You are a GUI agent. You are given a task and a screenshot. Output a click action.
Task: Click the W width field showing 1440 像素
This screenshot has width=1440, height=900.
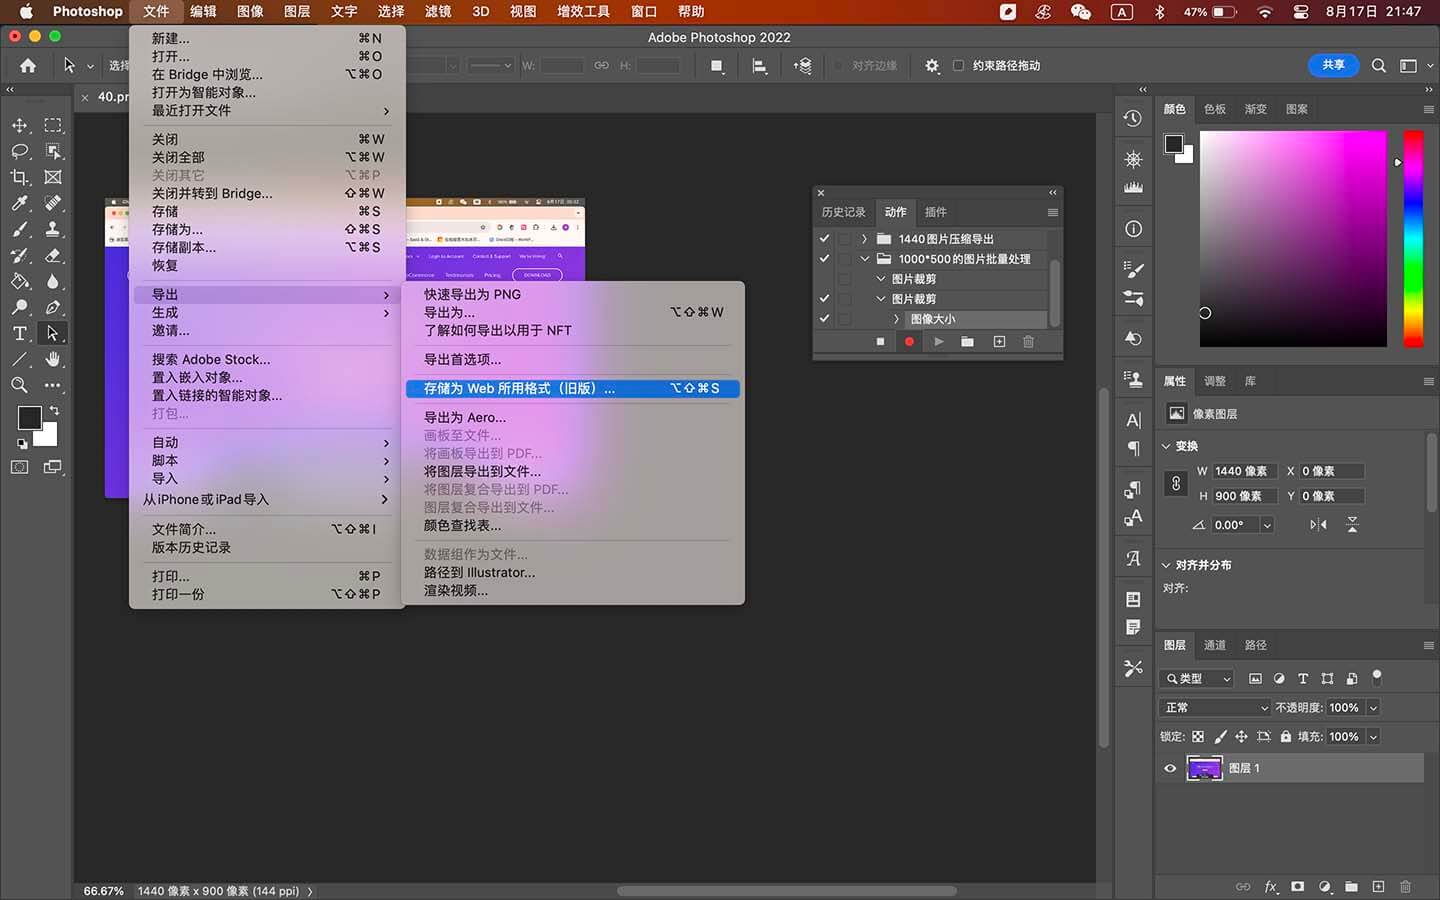tap(1245, 471)
